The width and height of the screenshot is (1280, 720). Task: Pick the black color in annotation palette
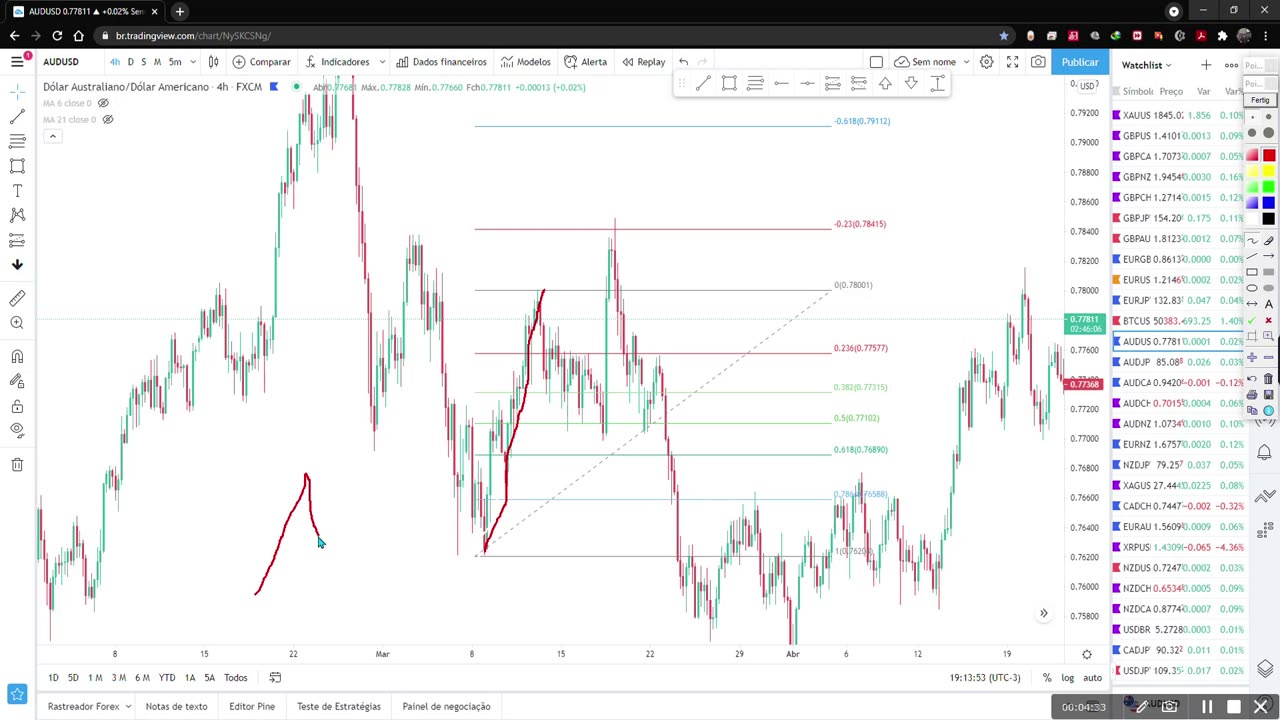[x=1268, y=219]
